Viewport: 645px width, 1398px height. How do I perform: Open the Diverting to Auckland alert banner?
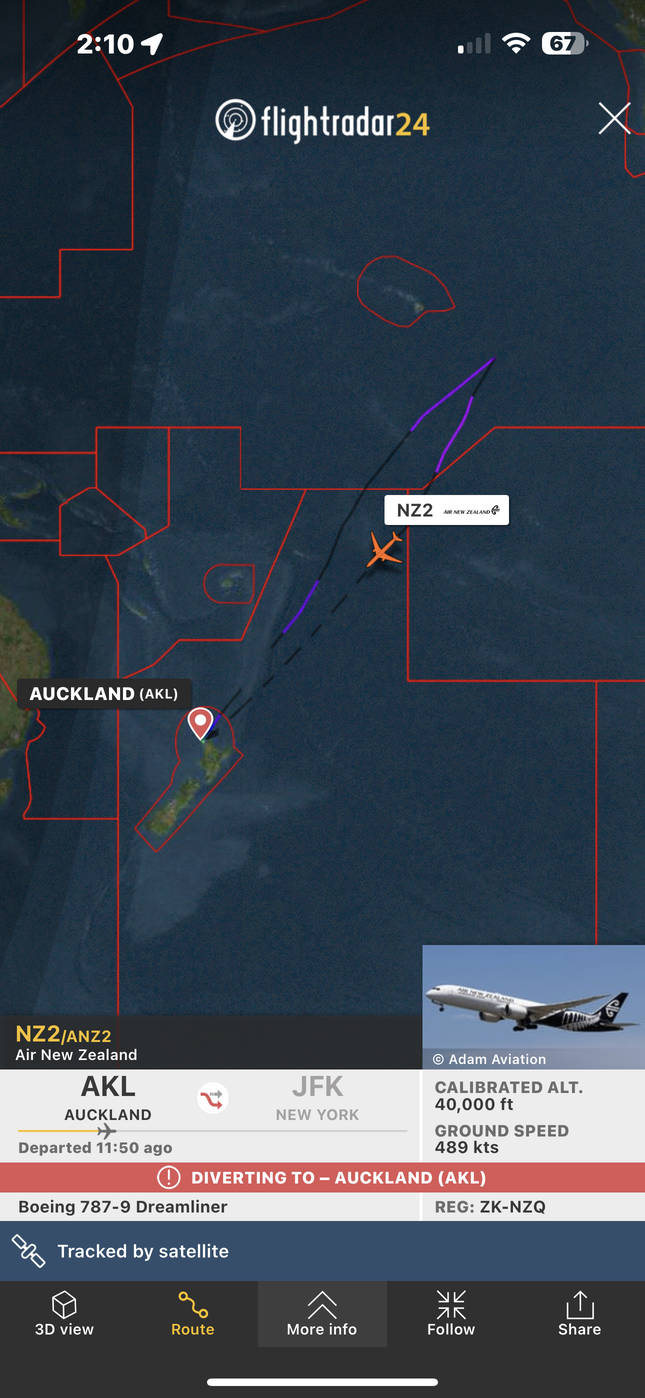point(322,1178)
